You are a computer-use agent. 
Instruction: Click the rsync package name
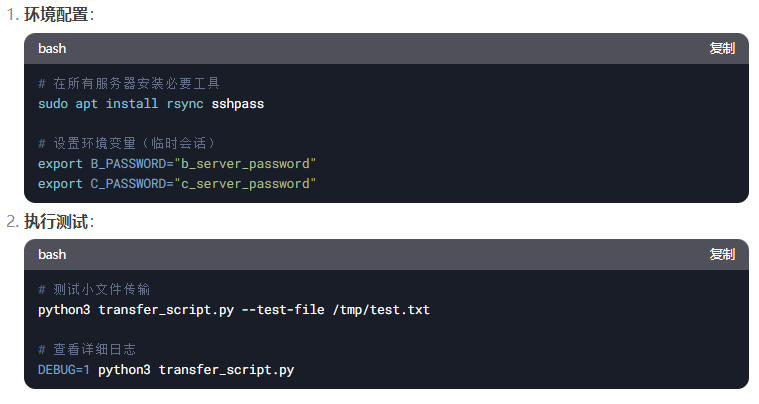[x=185, y=103]
